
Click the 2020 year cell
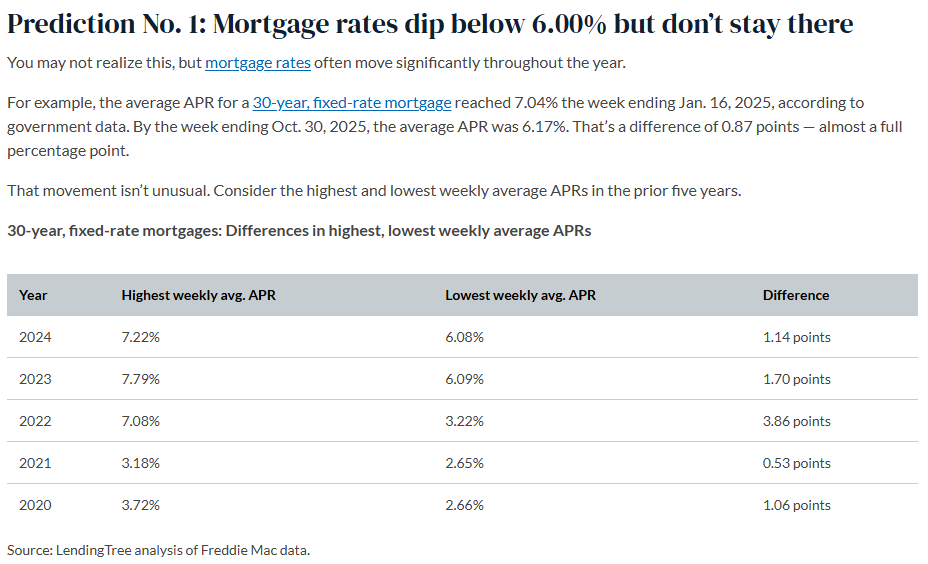coord(35,505)
